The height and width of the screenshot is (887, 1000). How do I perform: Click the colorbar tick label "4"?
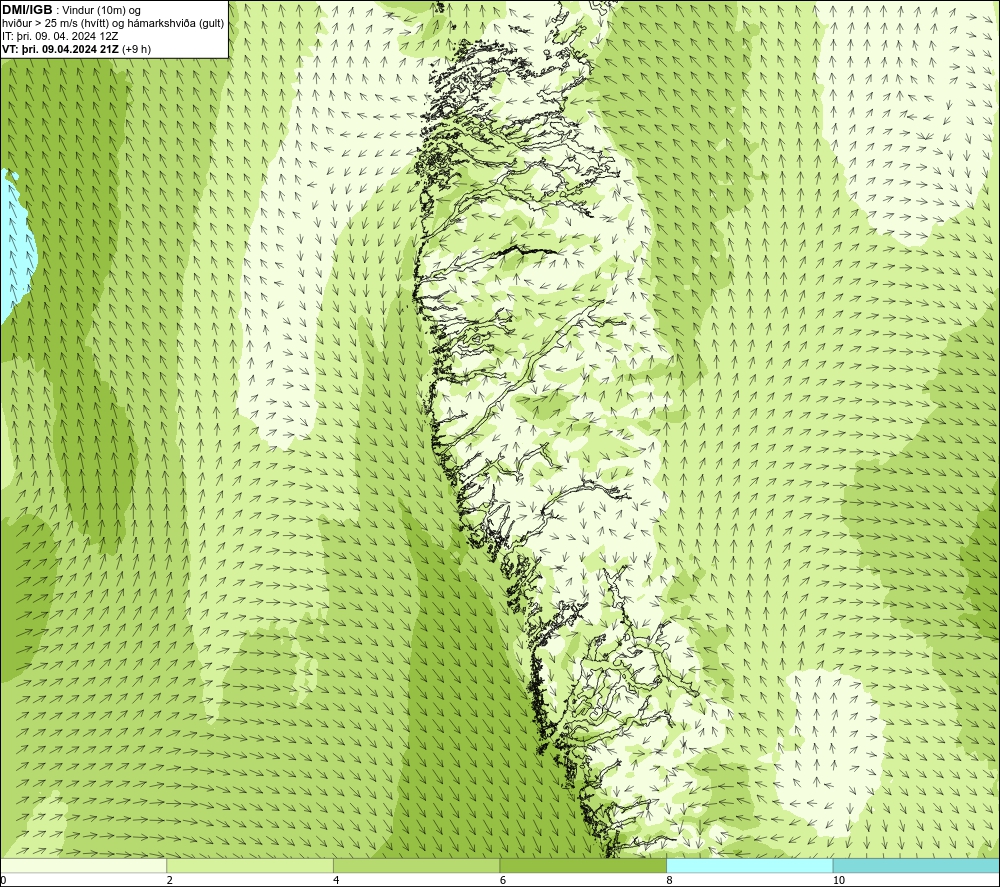pos(336,880)
